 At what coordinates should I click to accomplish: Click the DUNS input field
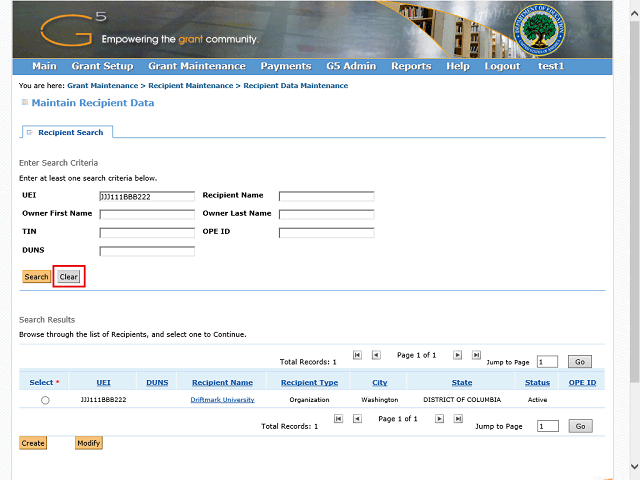point(147,251)
